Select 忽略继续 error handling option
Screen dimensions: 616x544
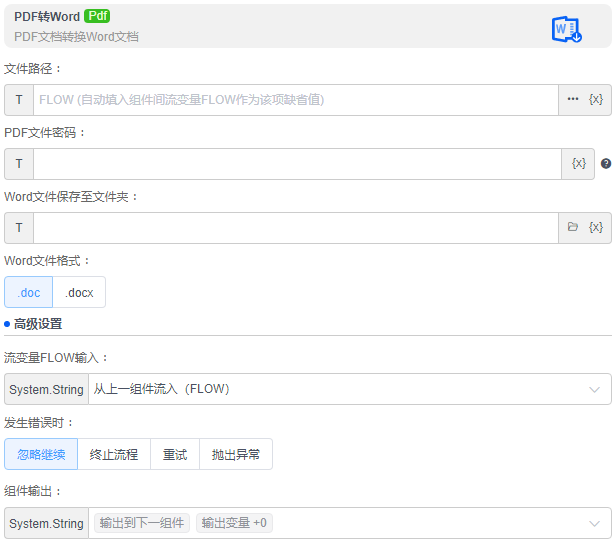41,454
